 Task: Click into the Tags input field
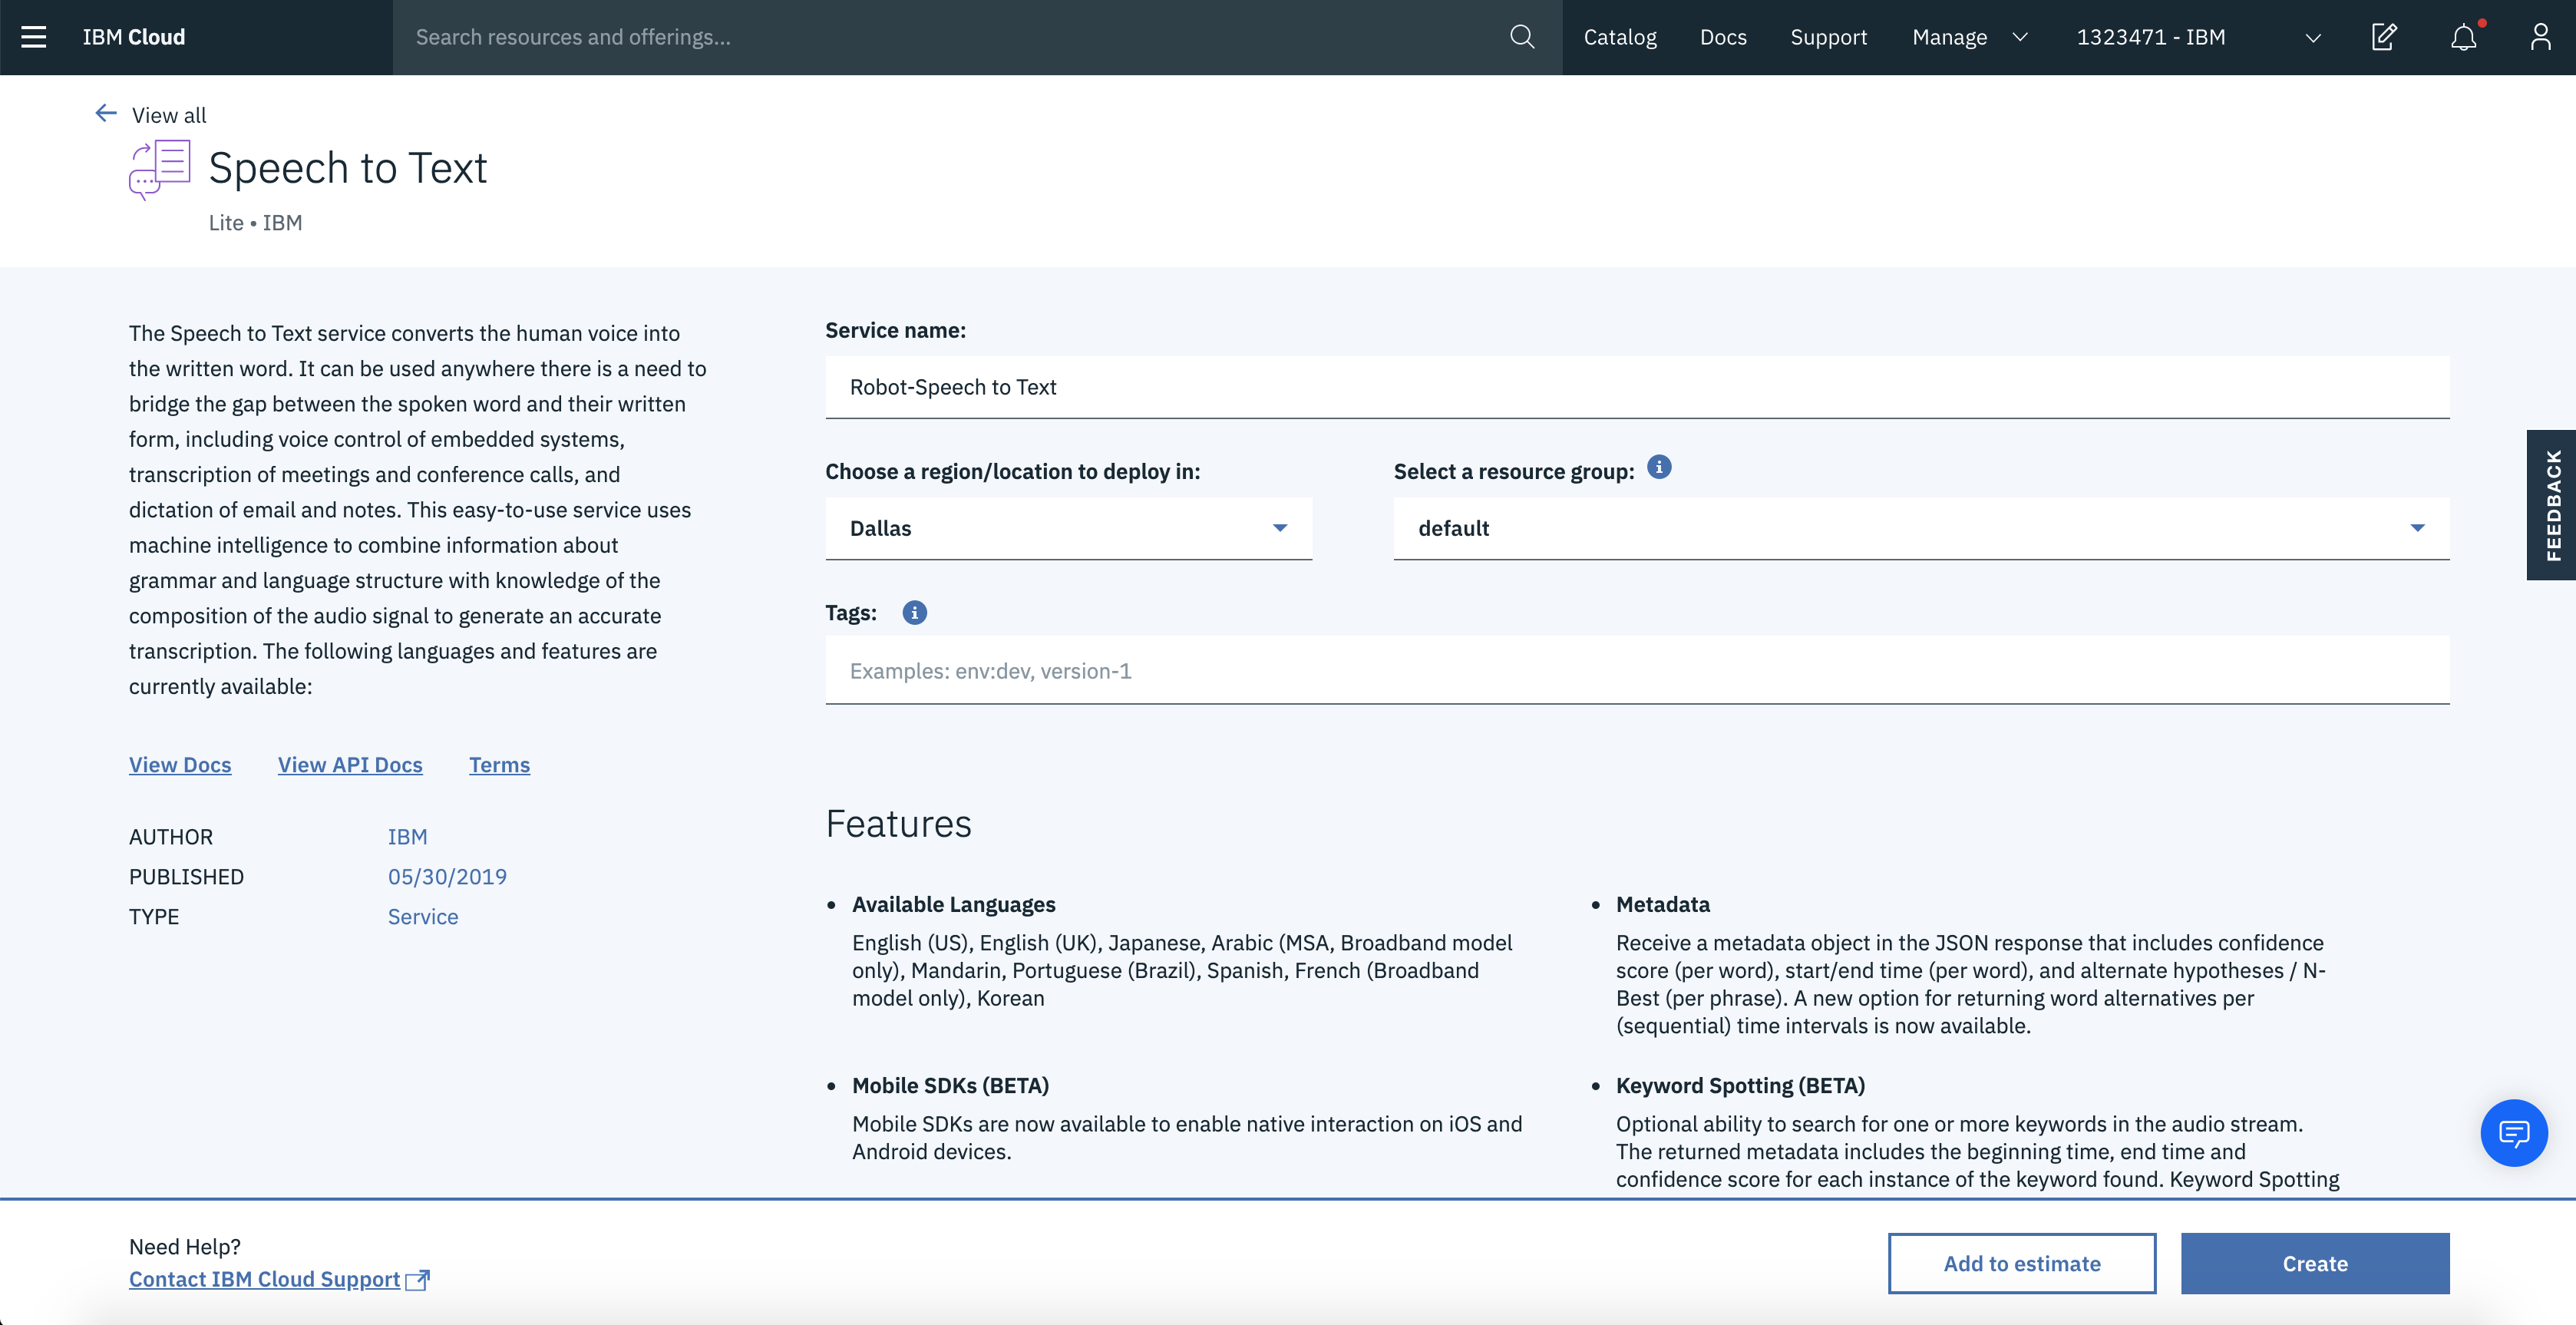pyautogui.click(x=1636, y=671)
